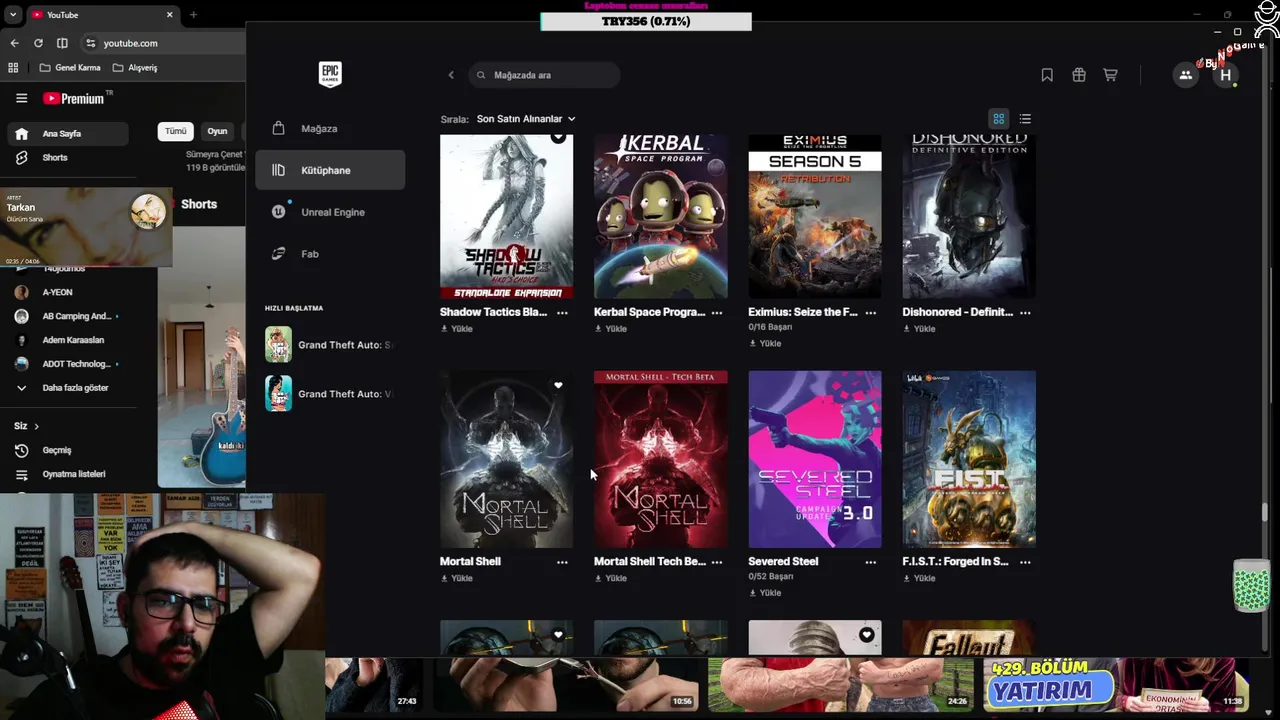Switch library to list view
The image size is (1280, 720).
1025,119
